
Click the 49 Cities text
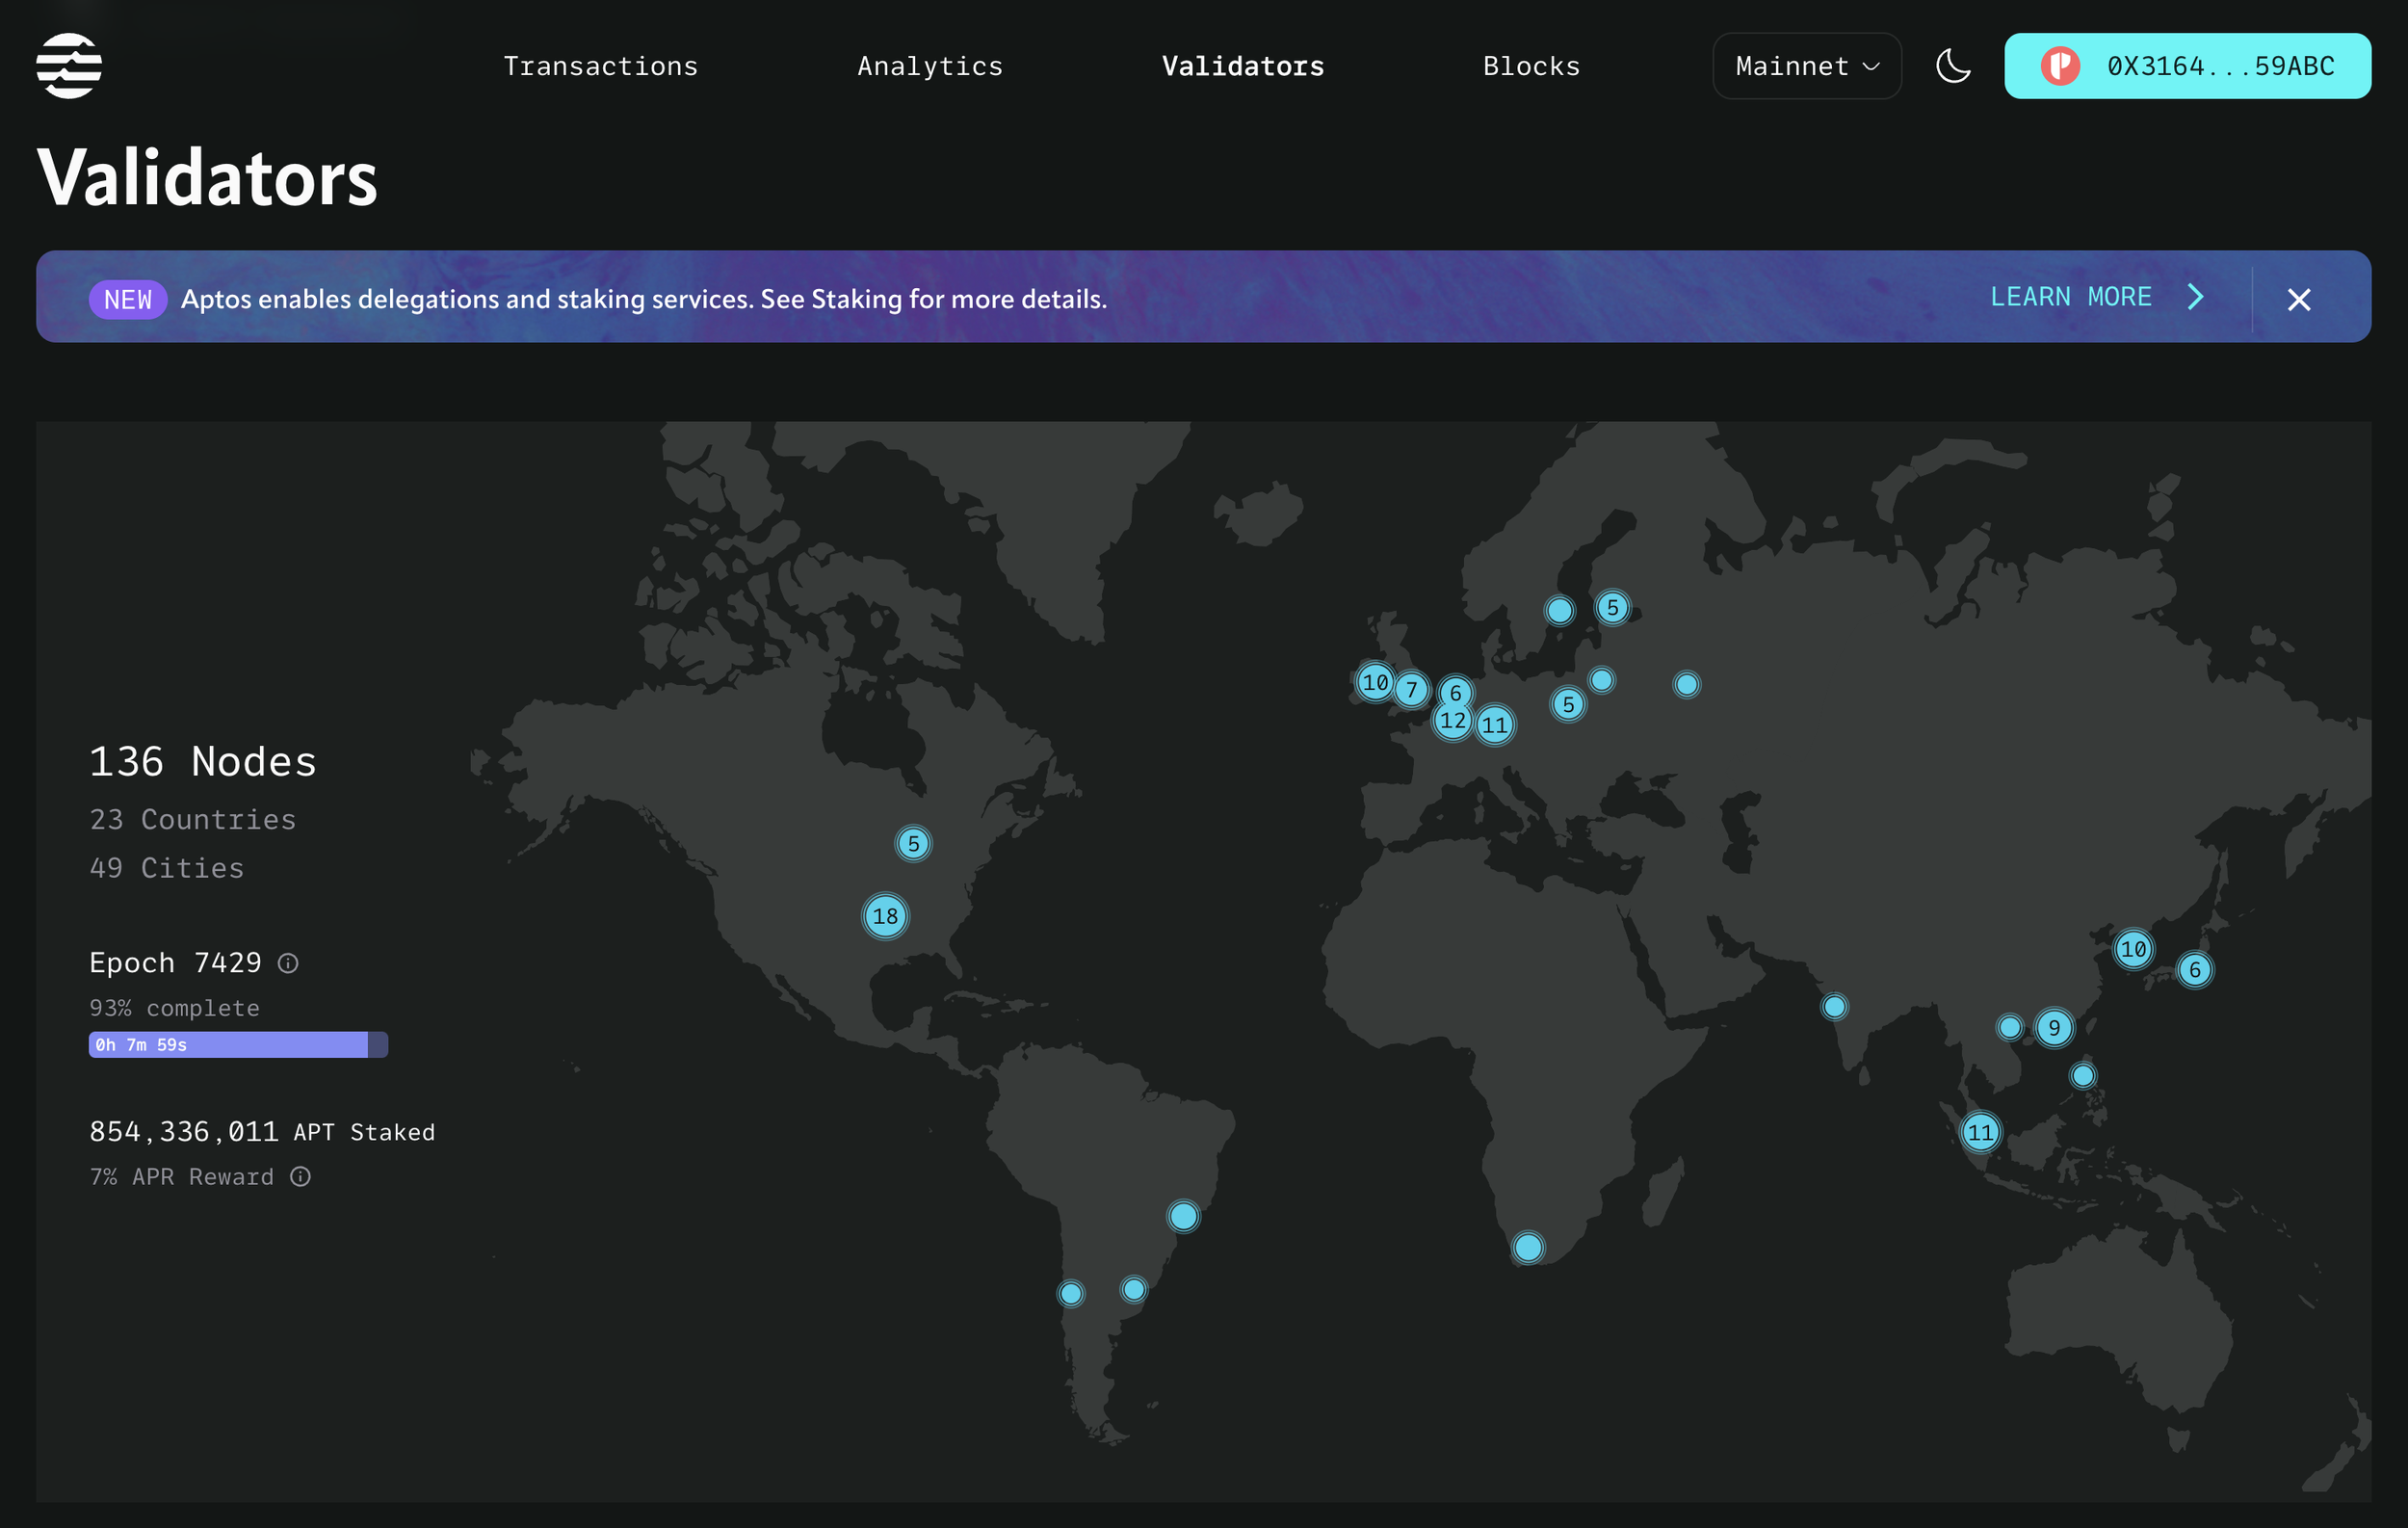click(x=167, y=868)
